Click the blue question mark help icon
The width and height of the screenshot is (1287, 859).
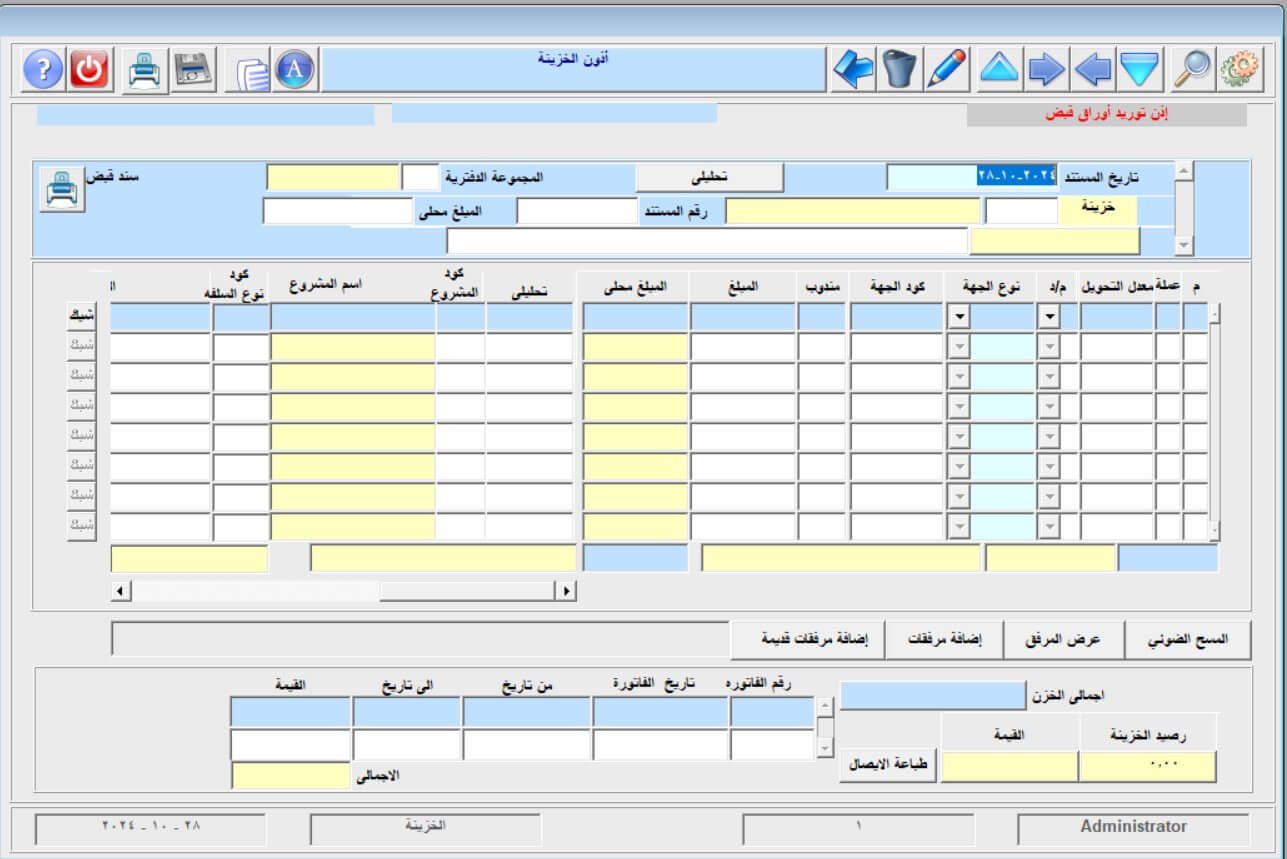(x=43, y=70)
